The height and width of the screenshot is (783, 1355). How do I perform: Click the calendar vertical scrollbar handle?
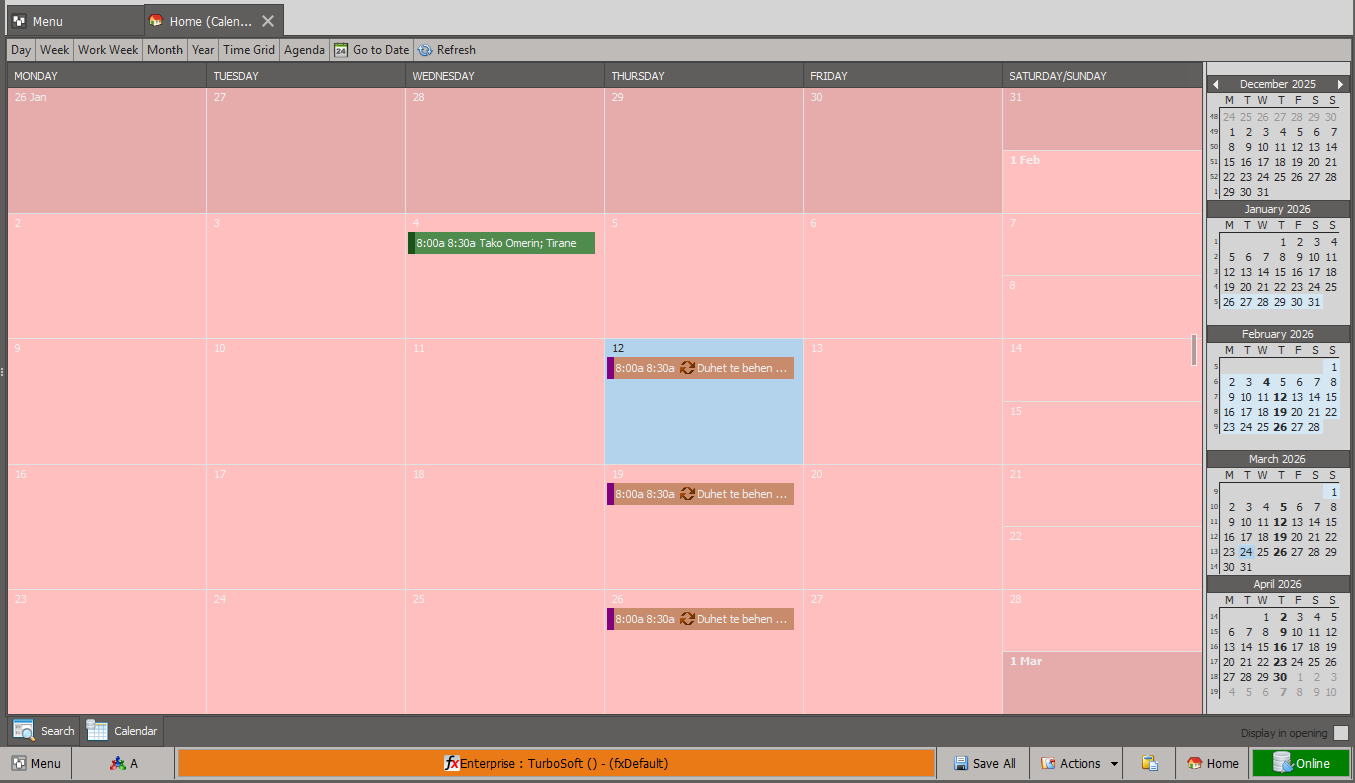(x=1194, y=350)
